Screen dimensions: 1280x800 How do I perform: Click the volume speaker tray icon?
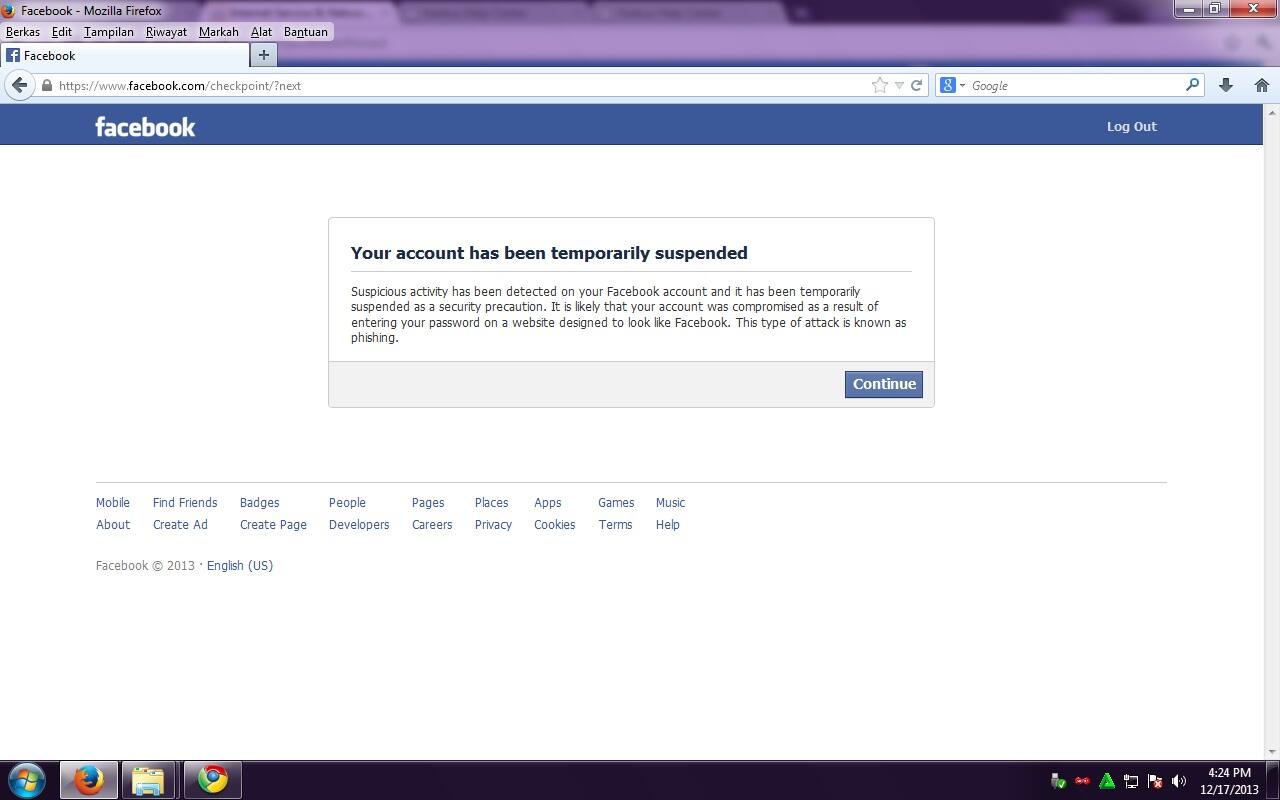tap(1179, 781)
